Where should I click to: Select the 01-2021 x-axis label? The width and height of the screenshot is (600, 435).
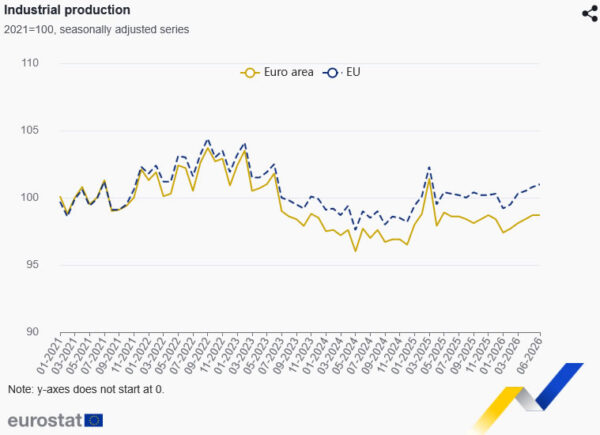point(49,355)
